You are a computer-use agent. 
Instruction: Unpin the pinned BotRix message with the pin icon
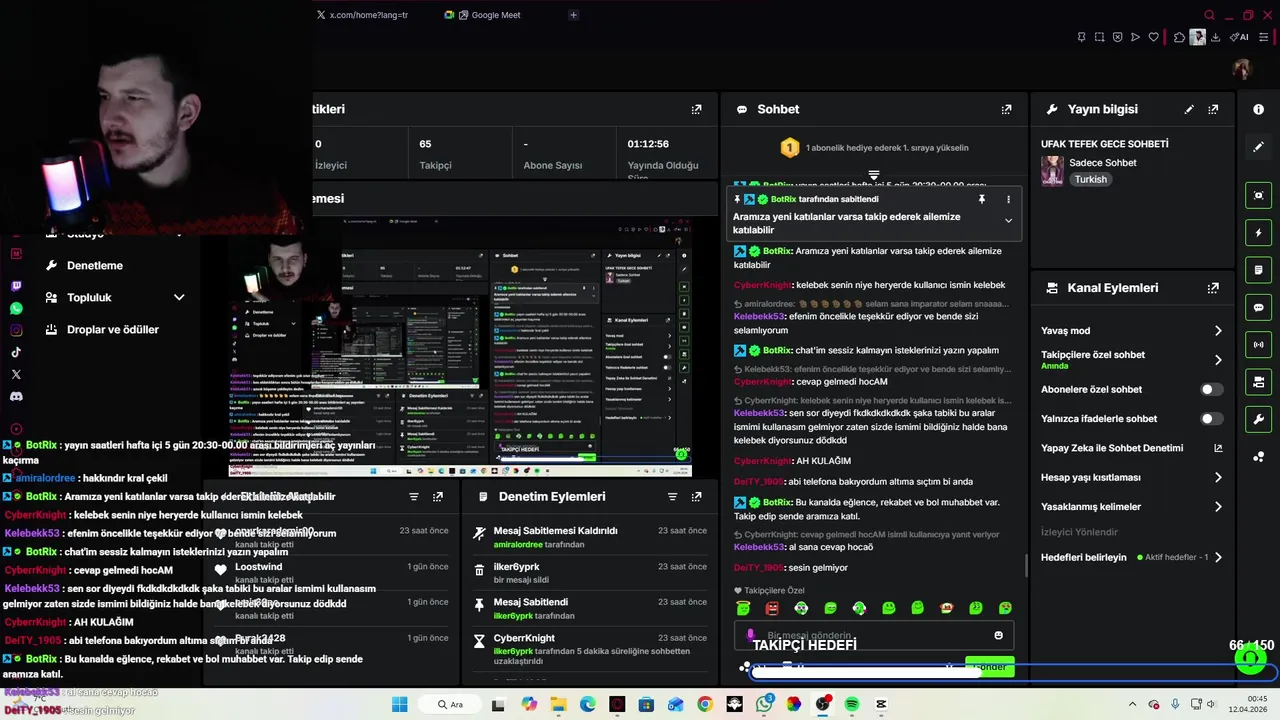pyautogui.click(x=982, y=199)
